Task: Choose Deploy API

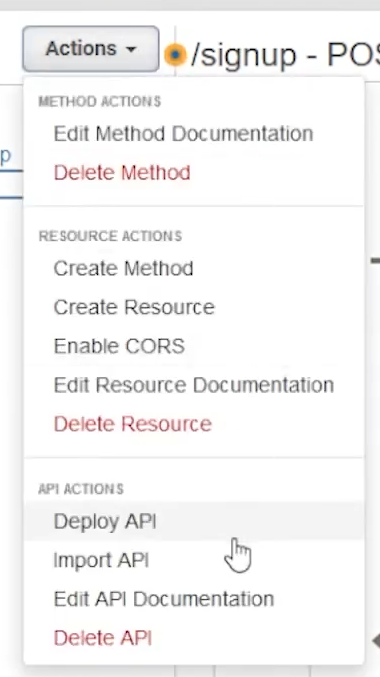Action: click(x=194, y=521)
